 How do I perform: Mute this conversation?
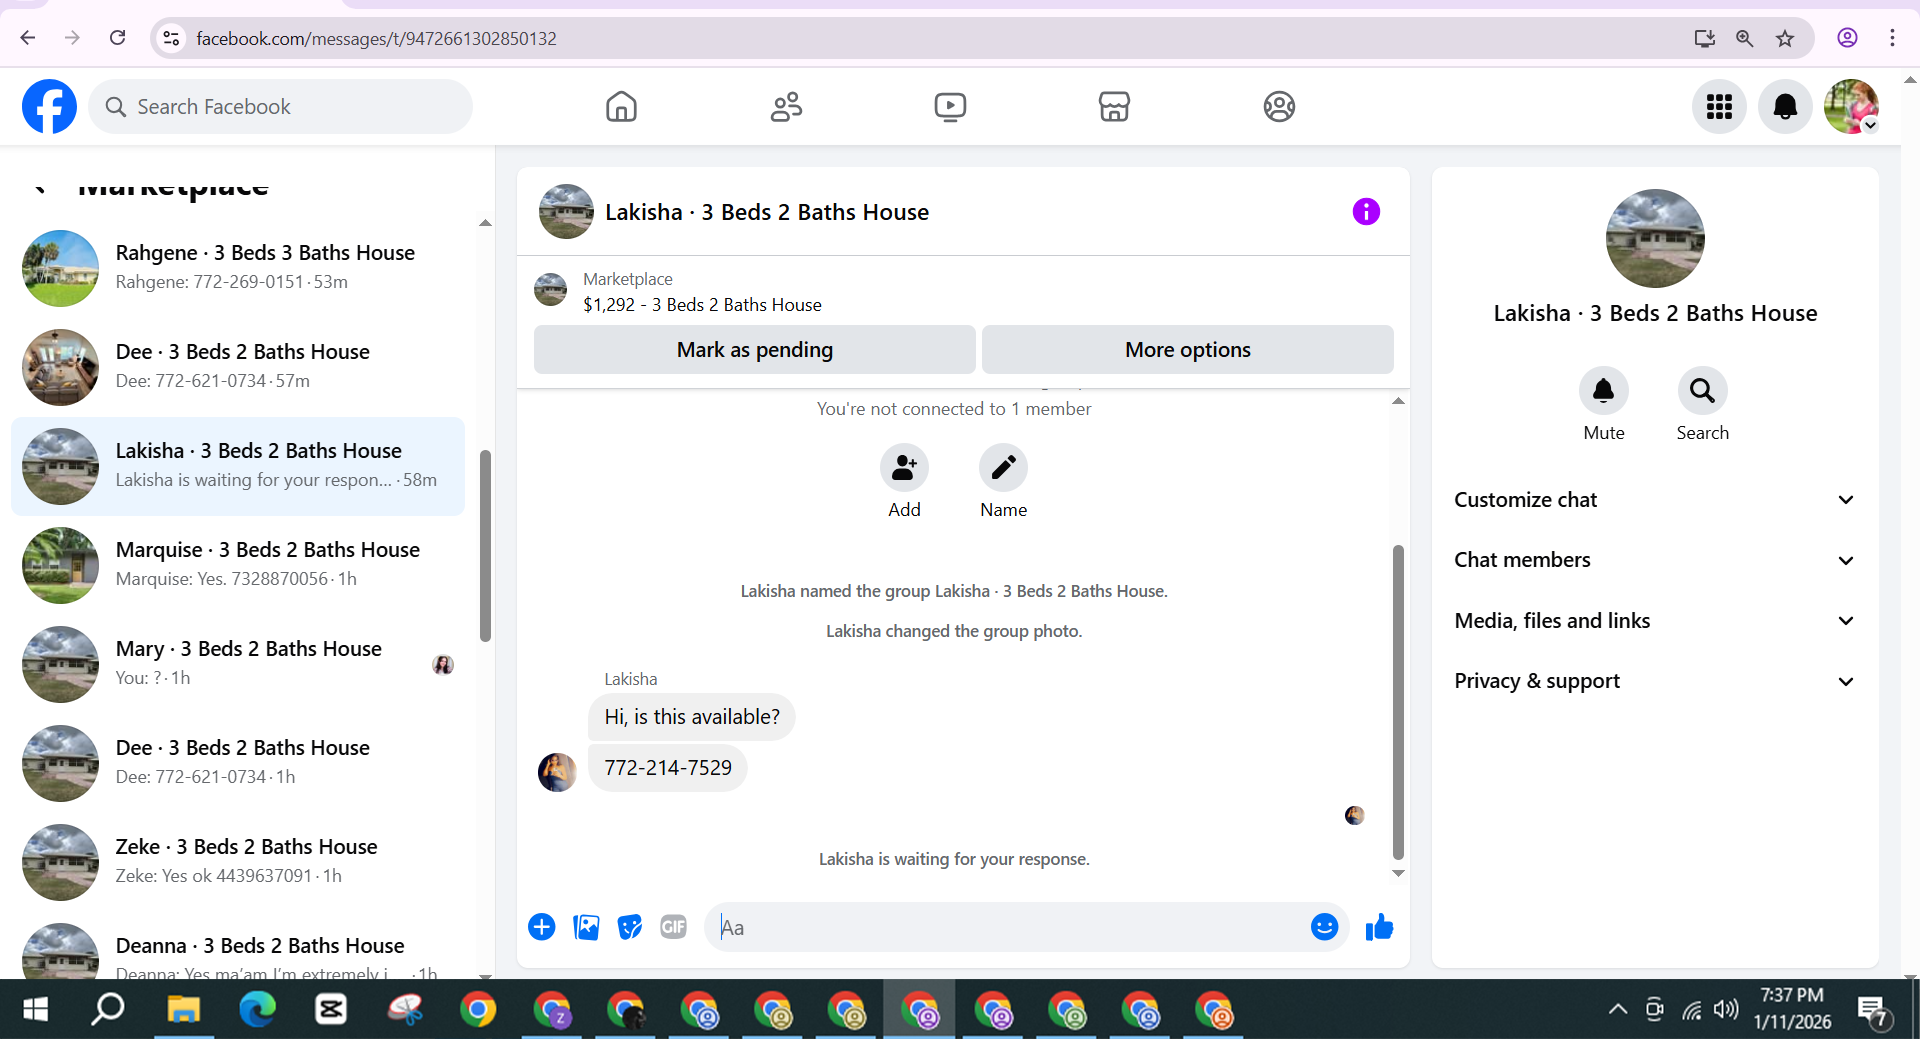tap(1604, 391)
